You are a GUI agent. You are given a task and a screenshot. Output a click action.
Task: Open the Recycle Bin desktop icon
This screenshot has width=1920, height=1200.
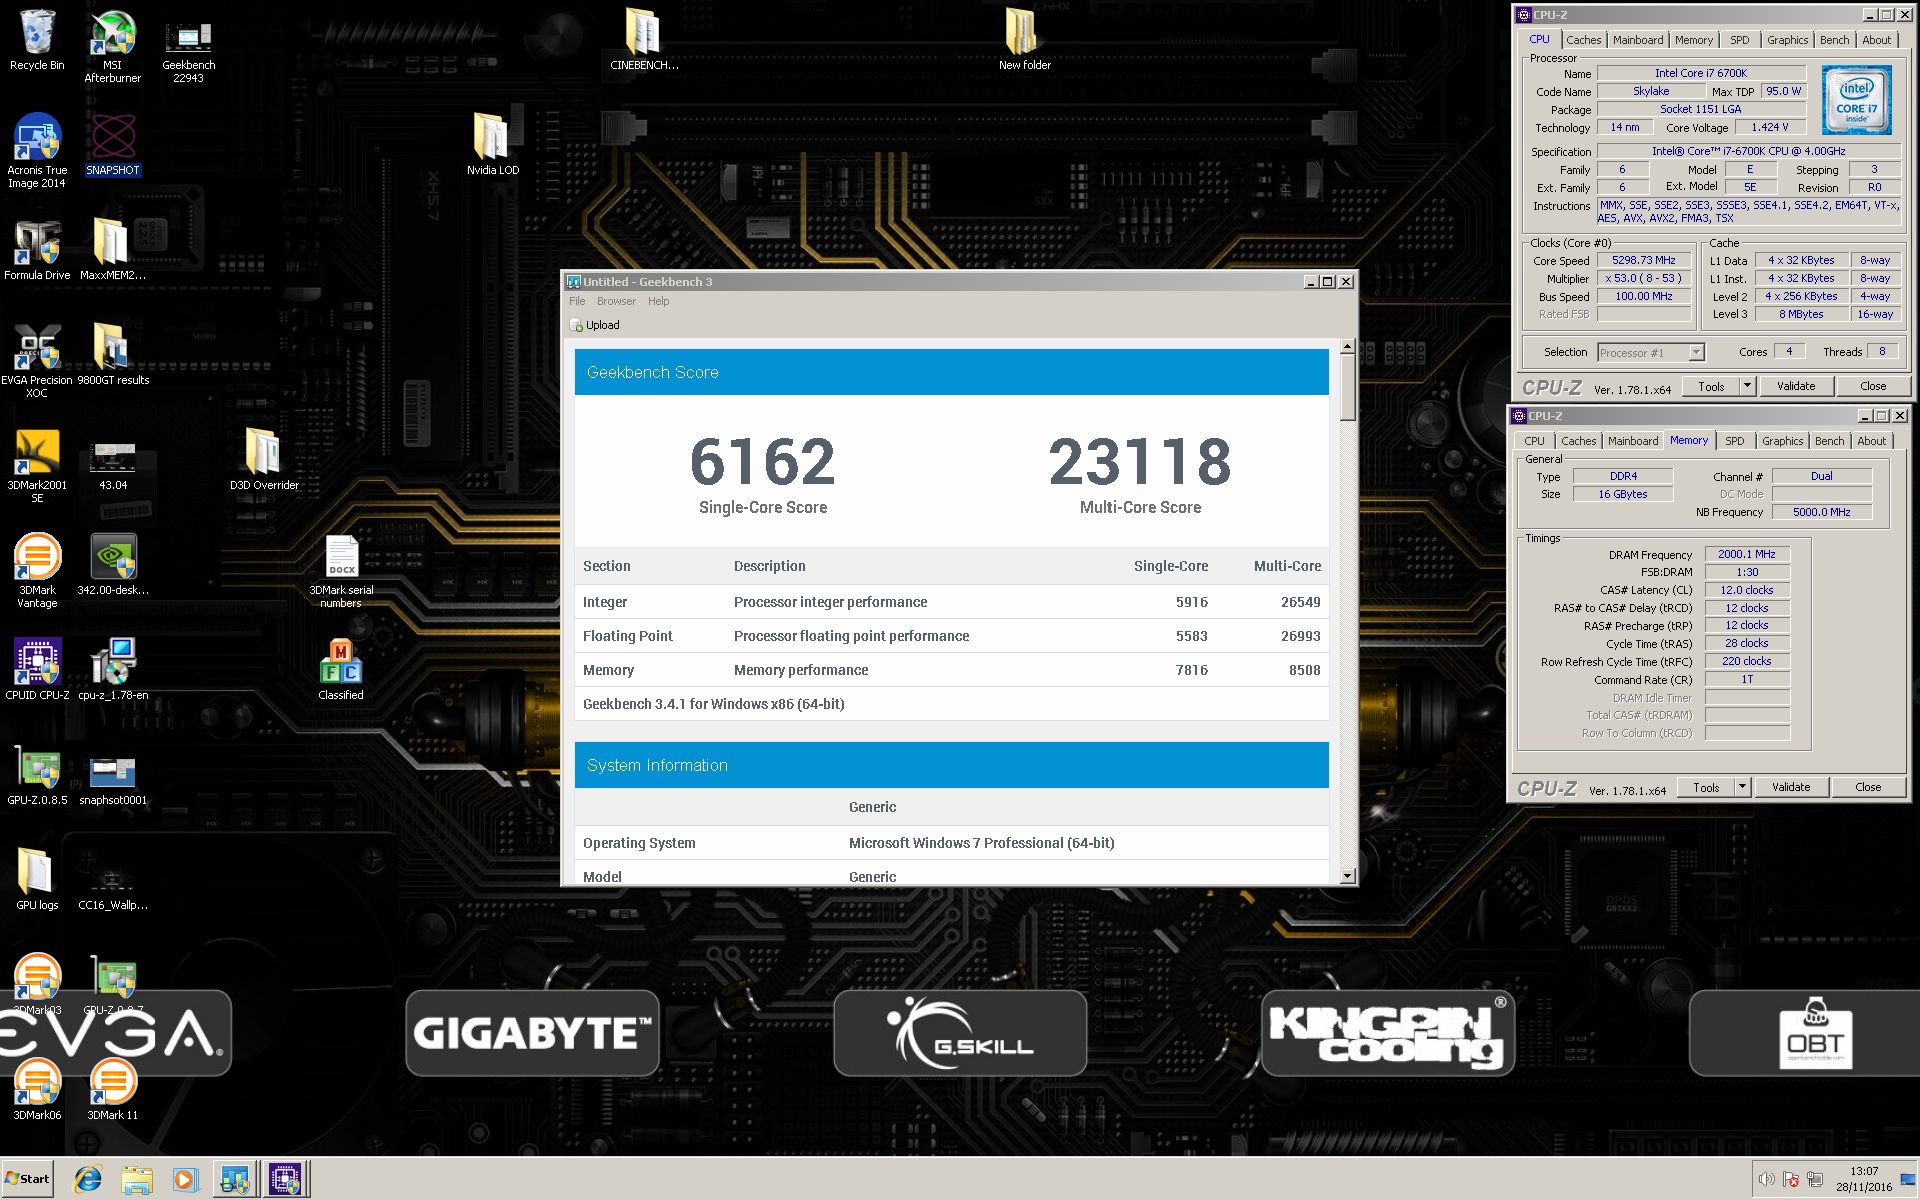coord(37,40)
